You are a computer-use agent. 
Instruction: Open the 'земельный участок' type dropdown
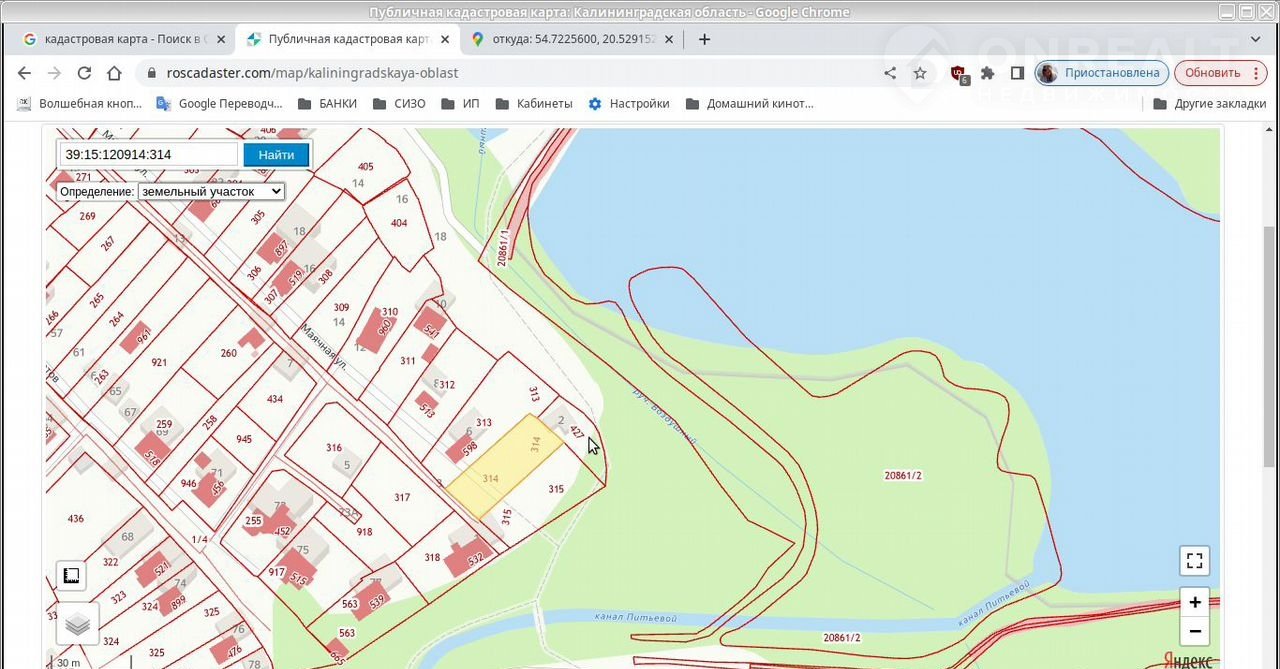point(211,191)
